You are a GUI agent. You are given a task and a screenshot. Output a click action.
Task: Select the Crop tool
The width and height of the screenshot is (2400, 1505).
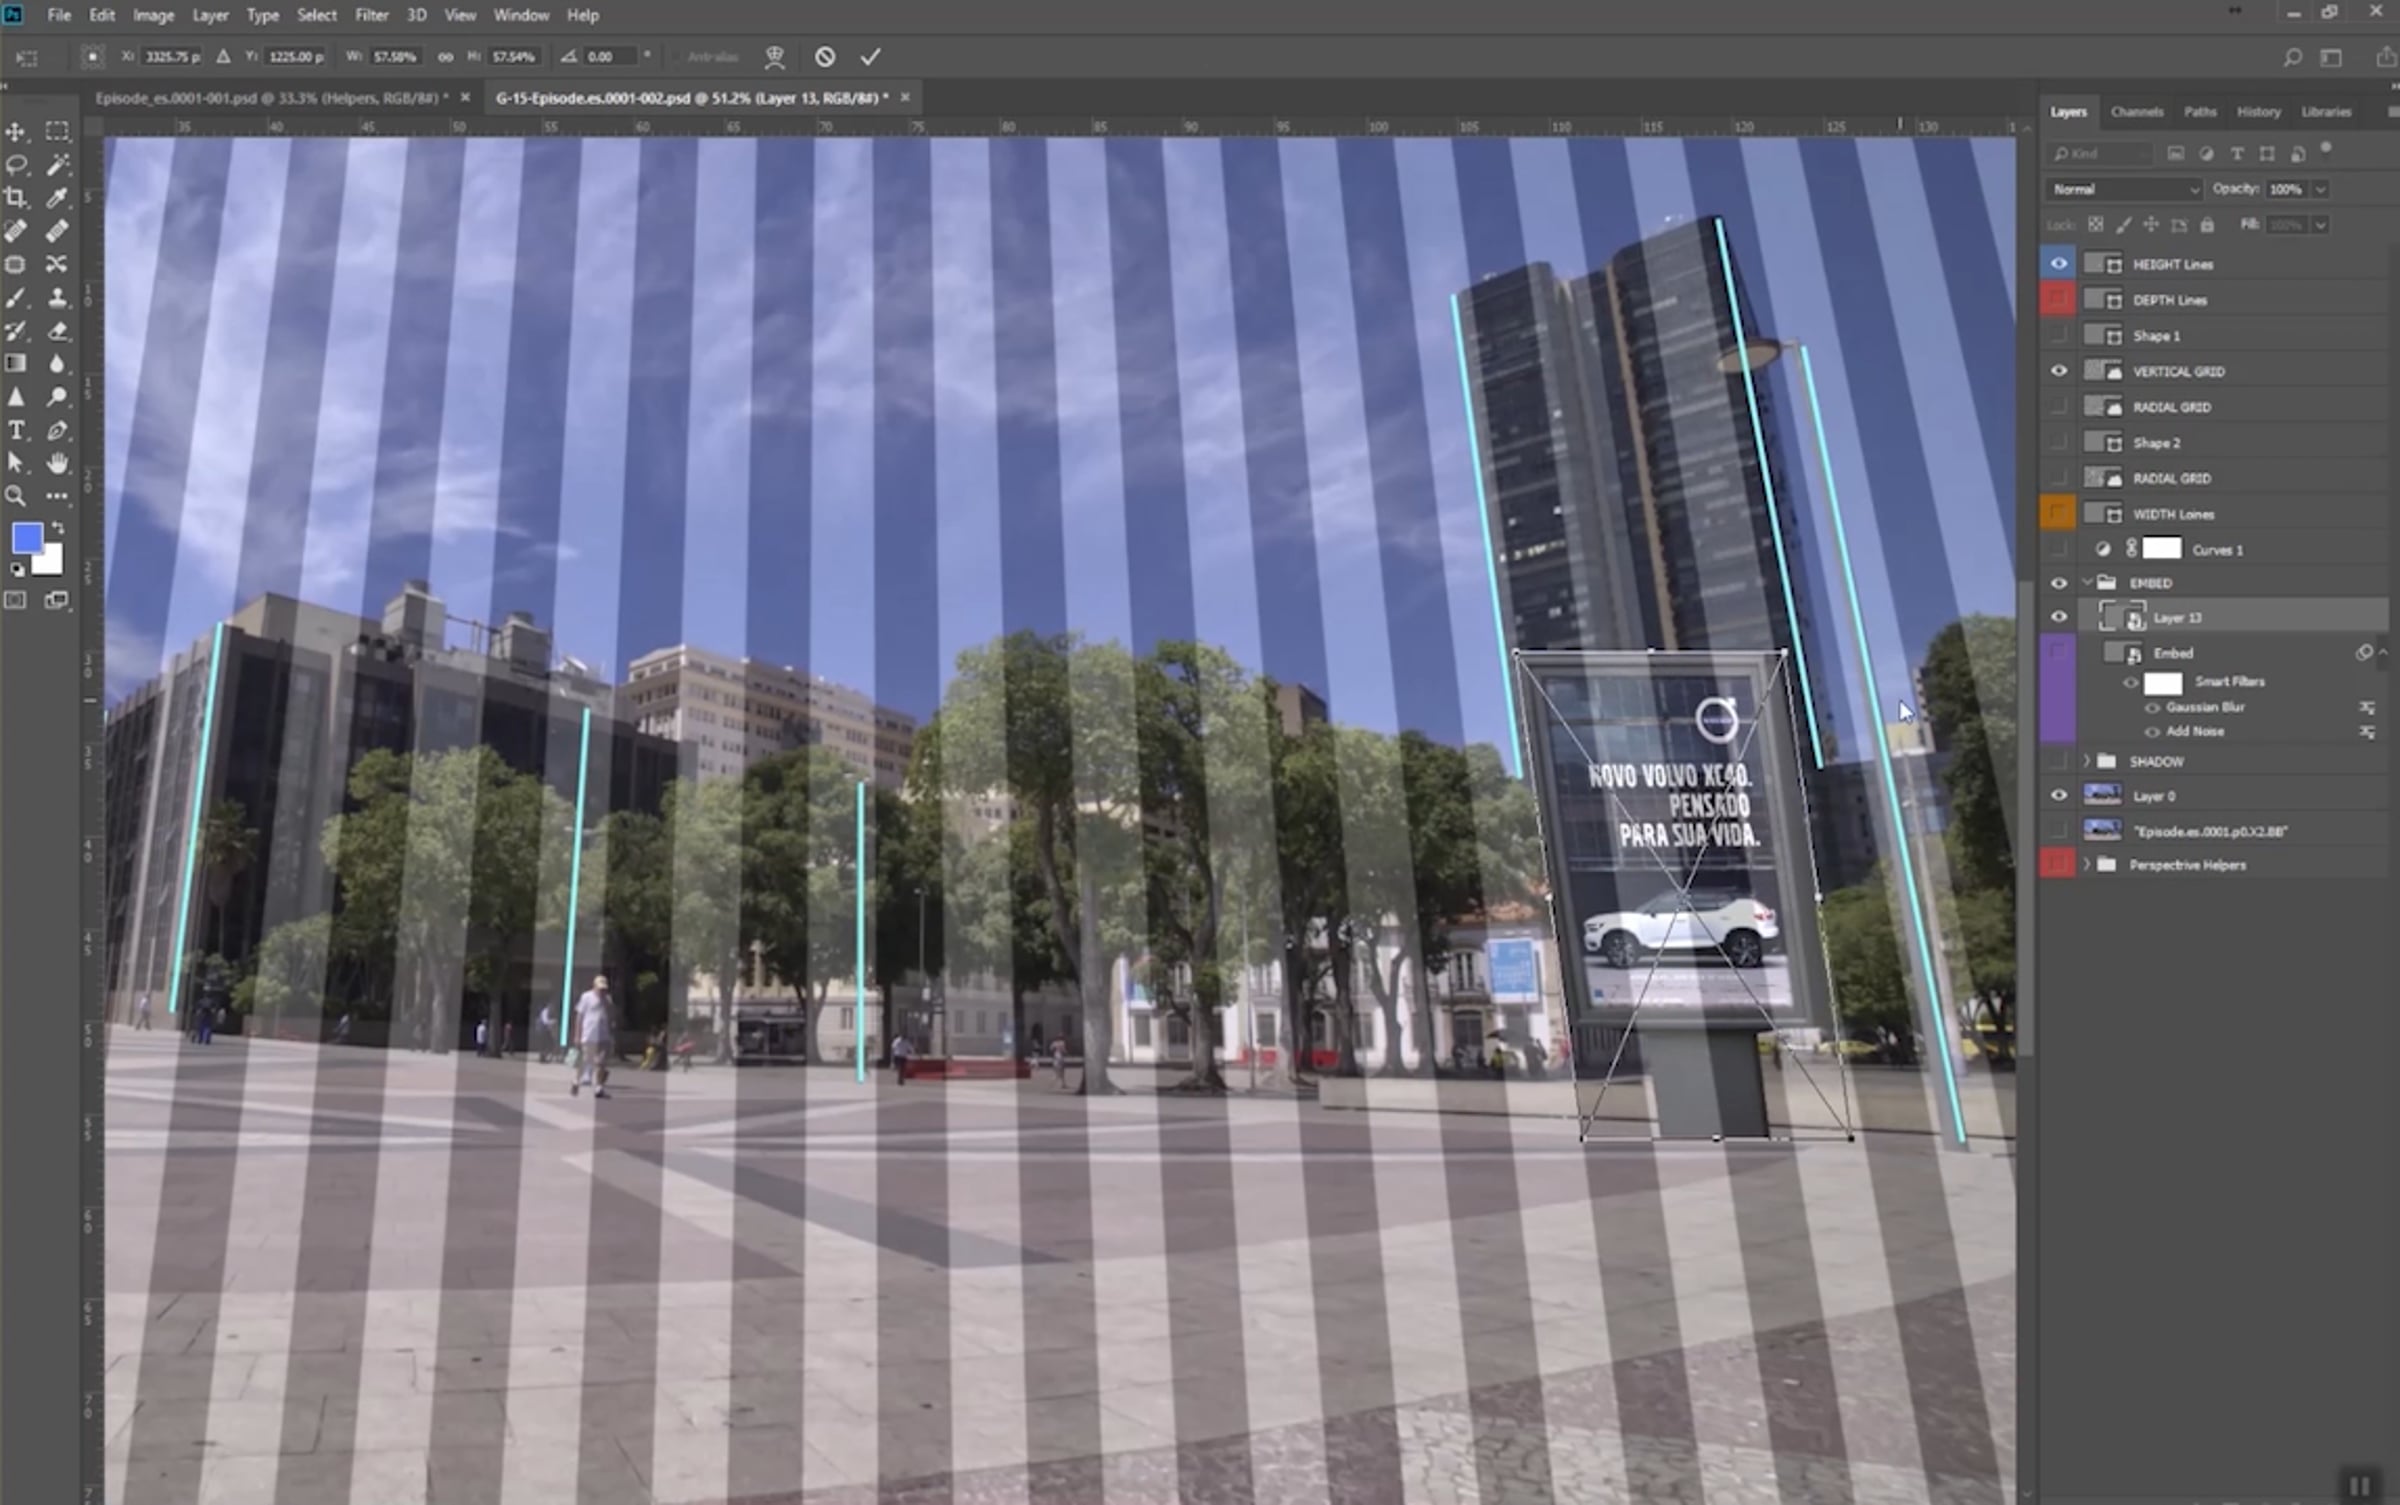16,198
